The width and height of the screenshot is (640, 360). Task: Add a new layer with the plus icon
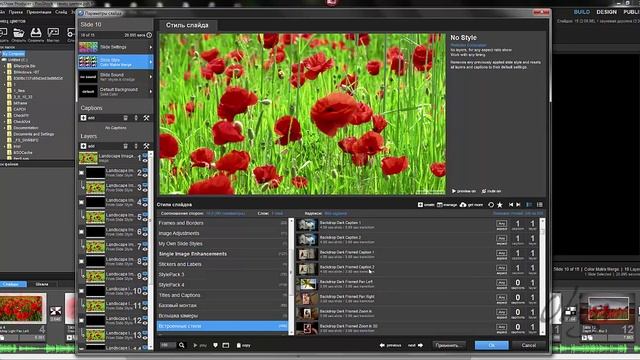[x=83, y=146]
